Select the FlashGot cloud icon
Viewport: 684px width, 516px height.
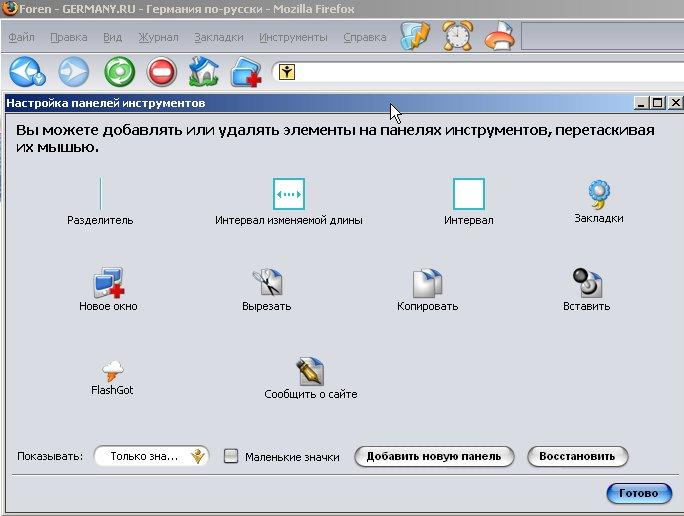pyautogui.click(x=113, y=371)
